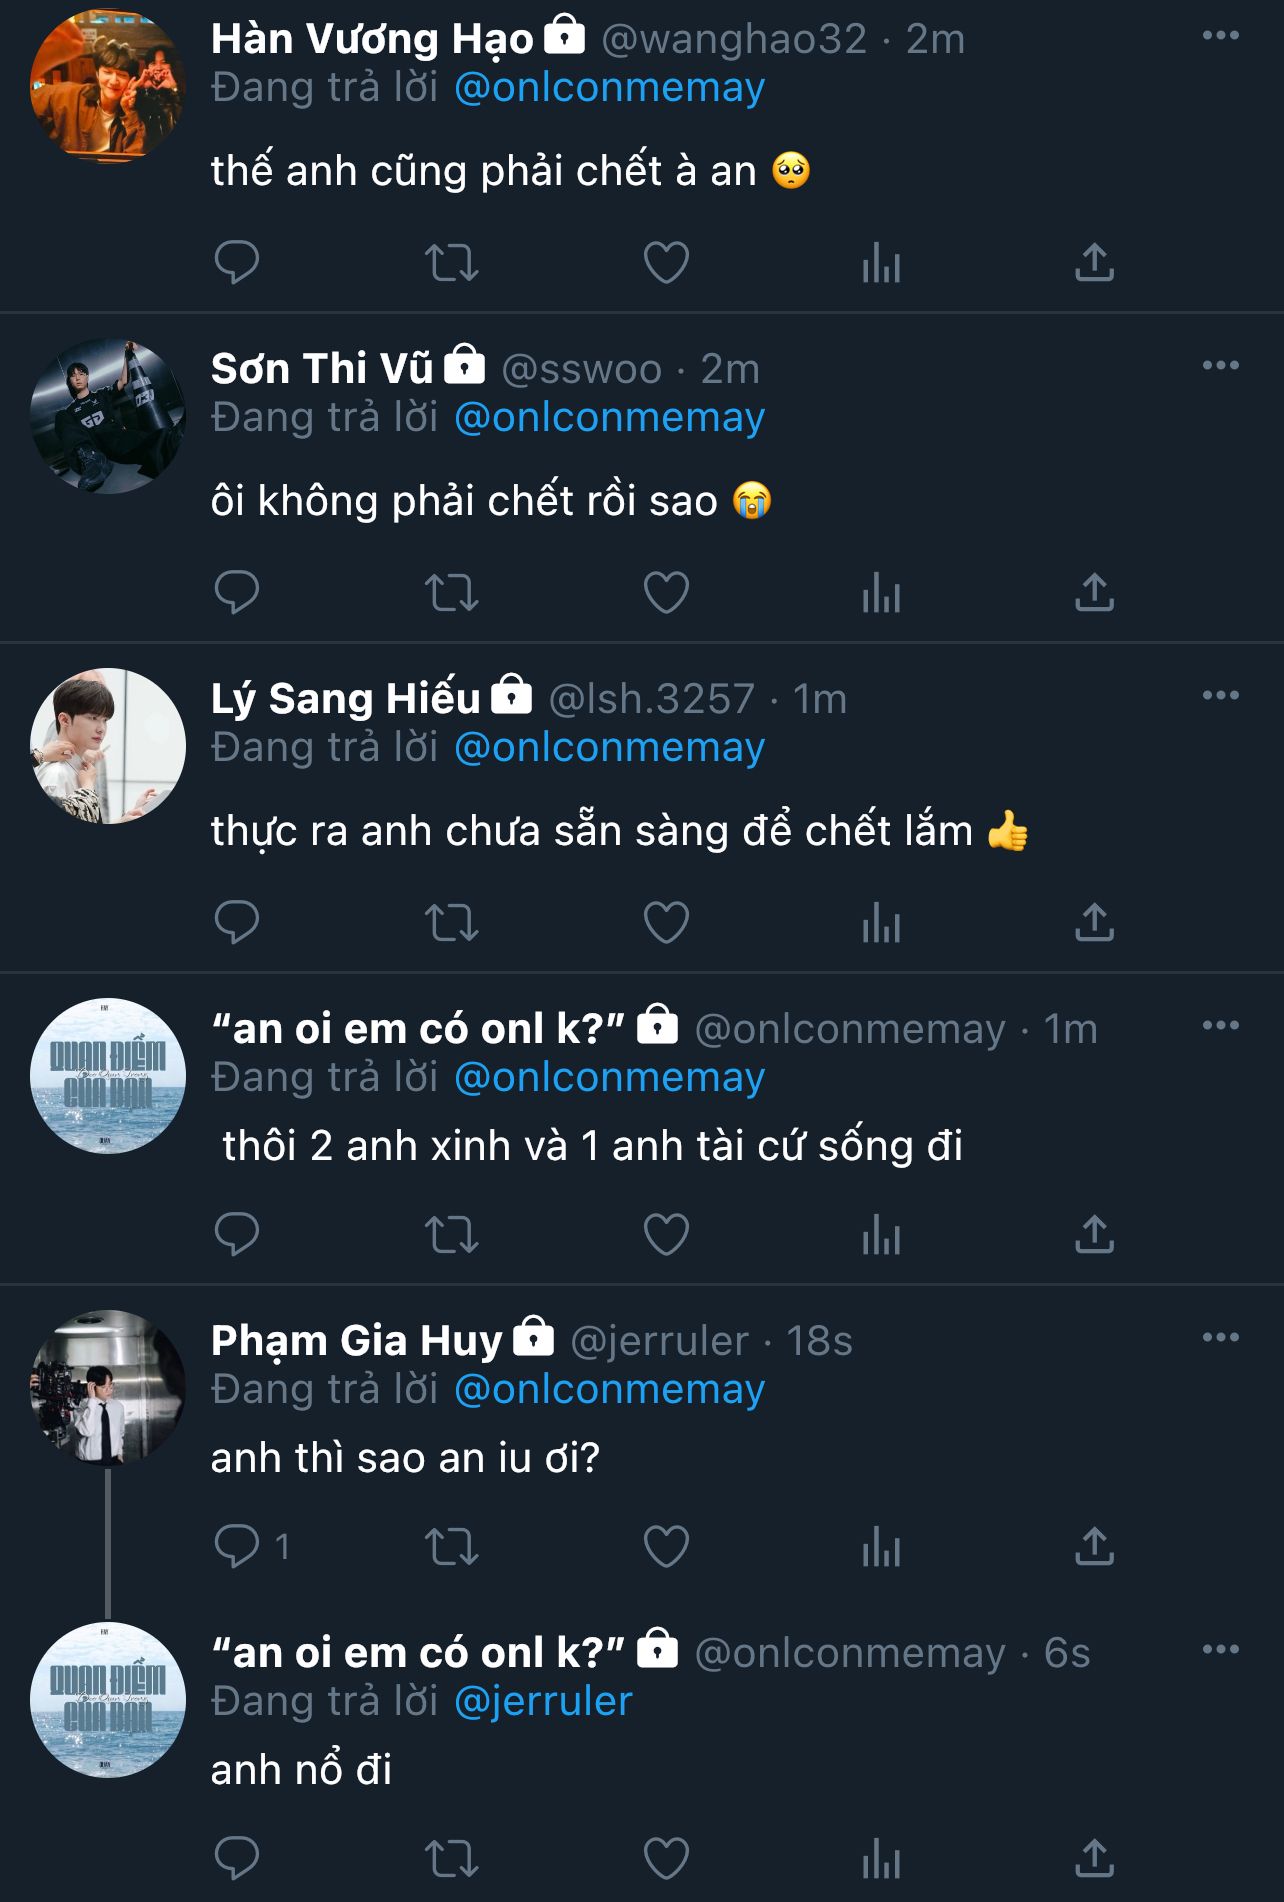The image size is (1284, 1902).
Task: Open Lý Sang Hiếu's profile picture
Action: 108,746
